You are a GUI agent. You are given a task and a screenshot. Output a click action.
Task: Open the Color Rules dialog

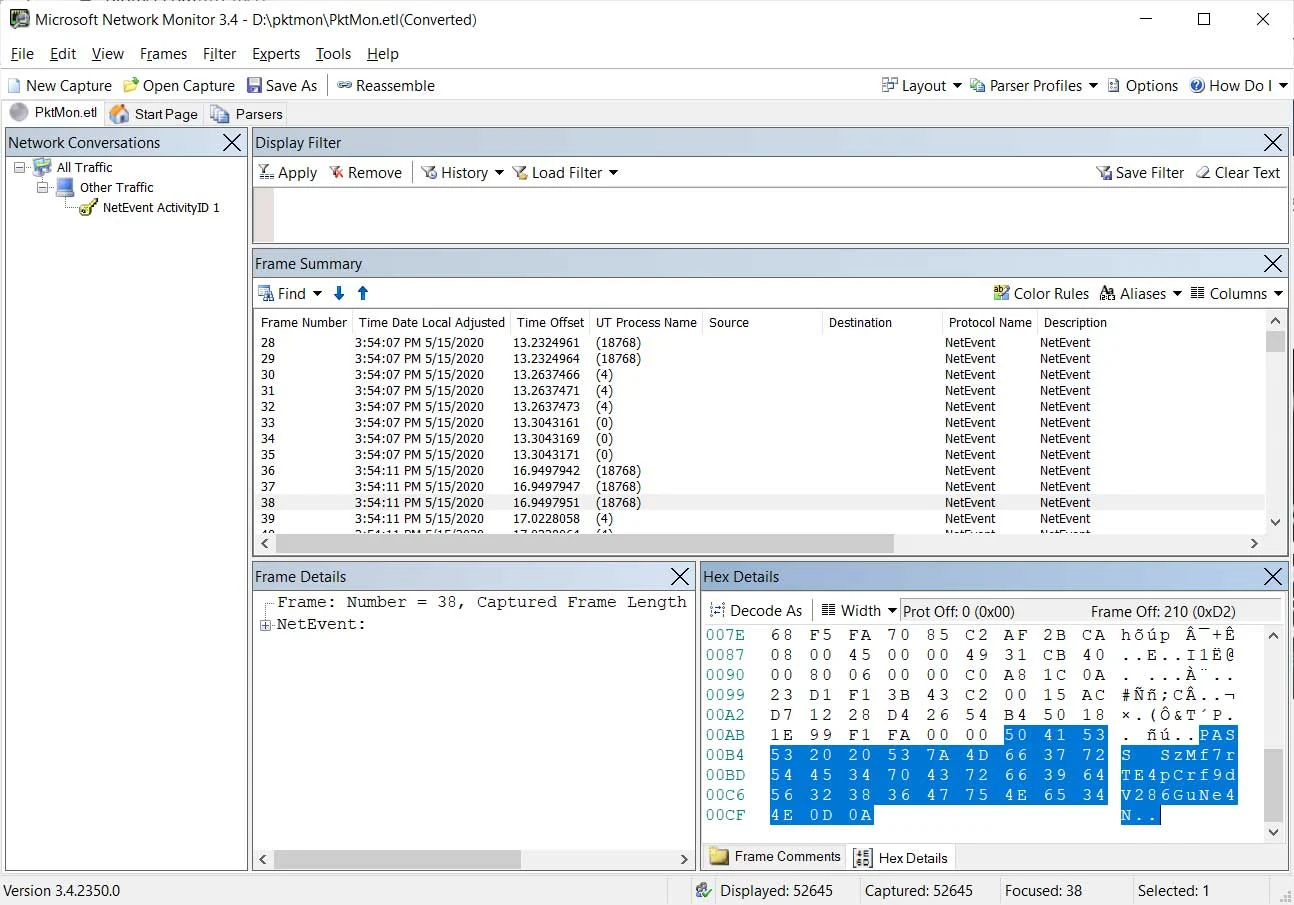1040,293
